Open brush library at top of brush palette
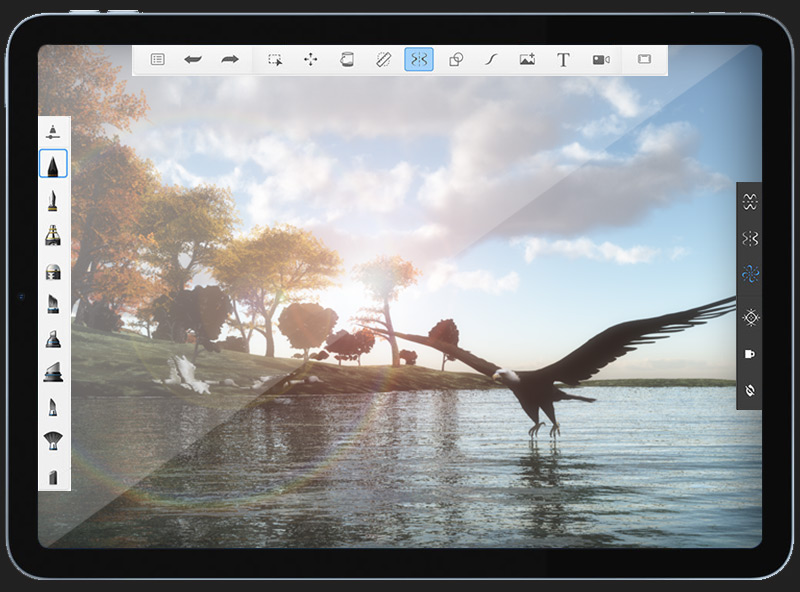 (54, 131)
